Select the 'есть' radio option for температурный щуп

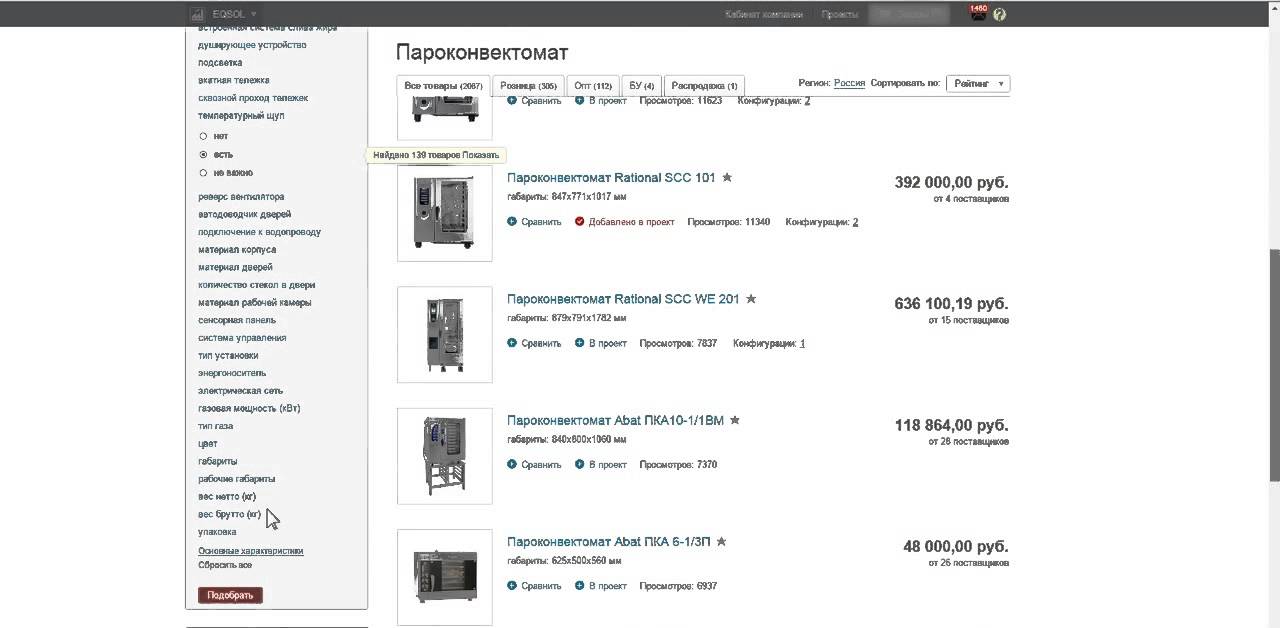tap(204, 155)
